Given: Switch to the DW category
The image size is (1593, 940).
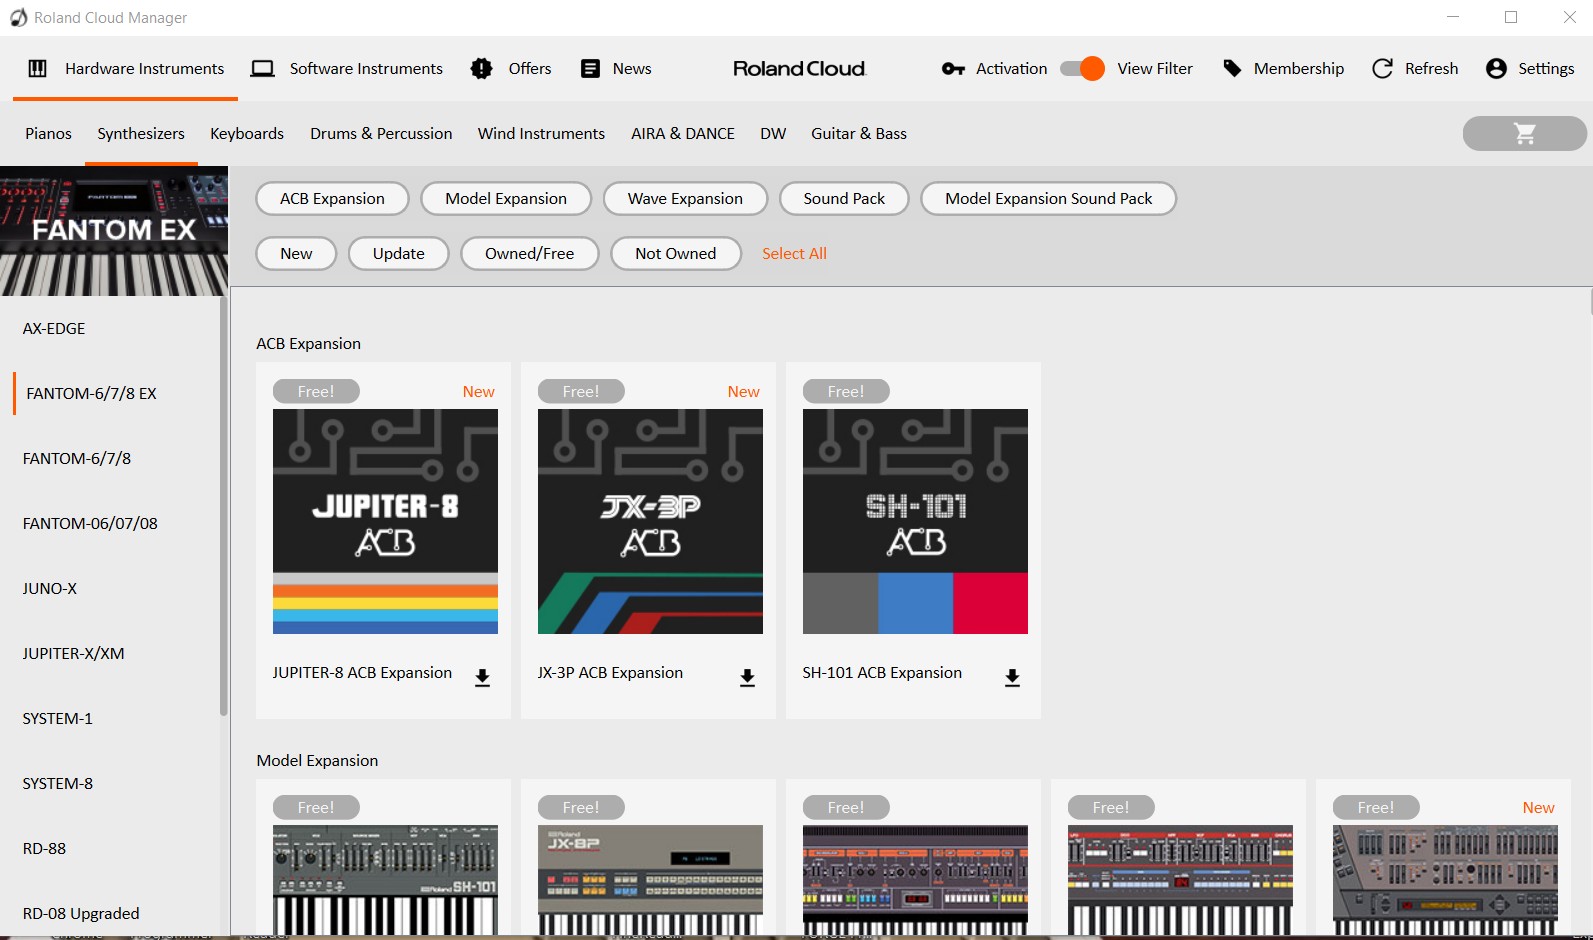Looking at the screenshot, I should pyautogui.click(x=773, y=133).
